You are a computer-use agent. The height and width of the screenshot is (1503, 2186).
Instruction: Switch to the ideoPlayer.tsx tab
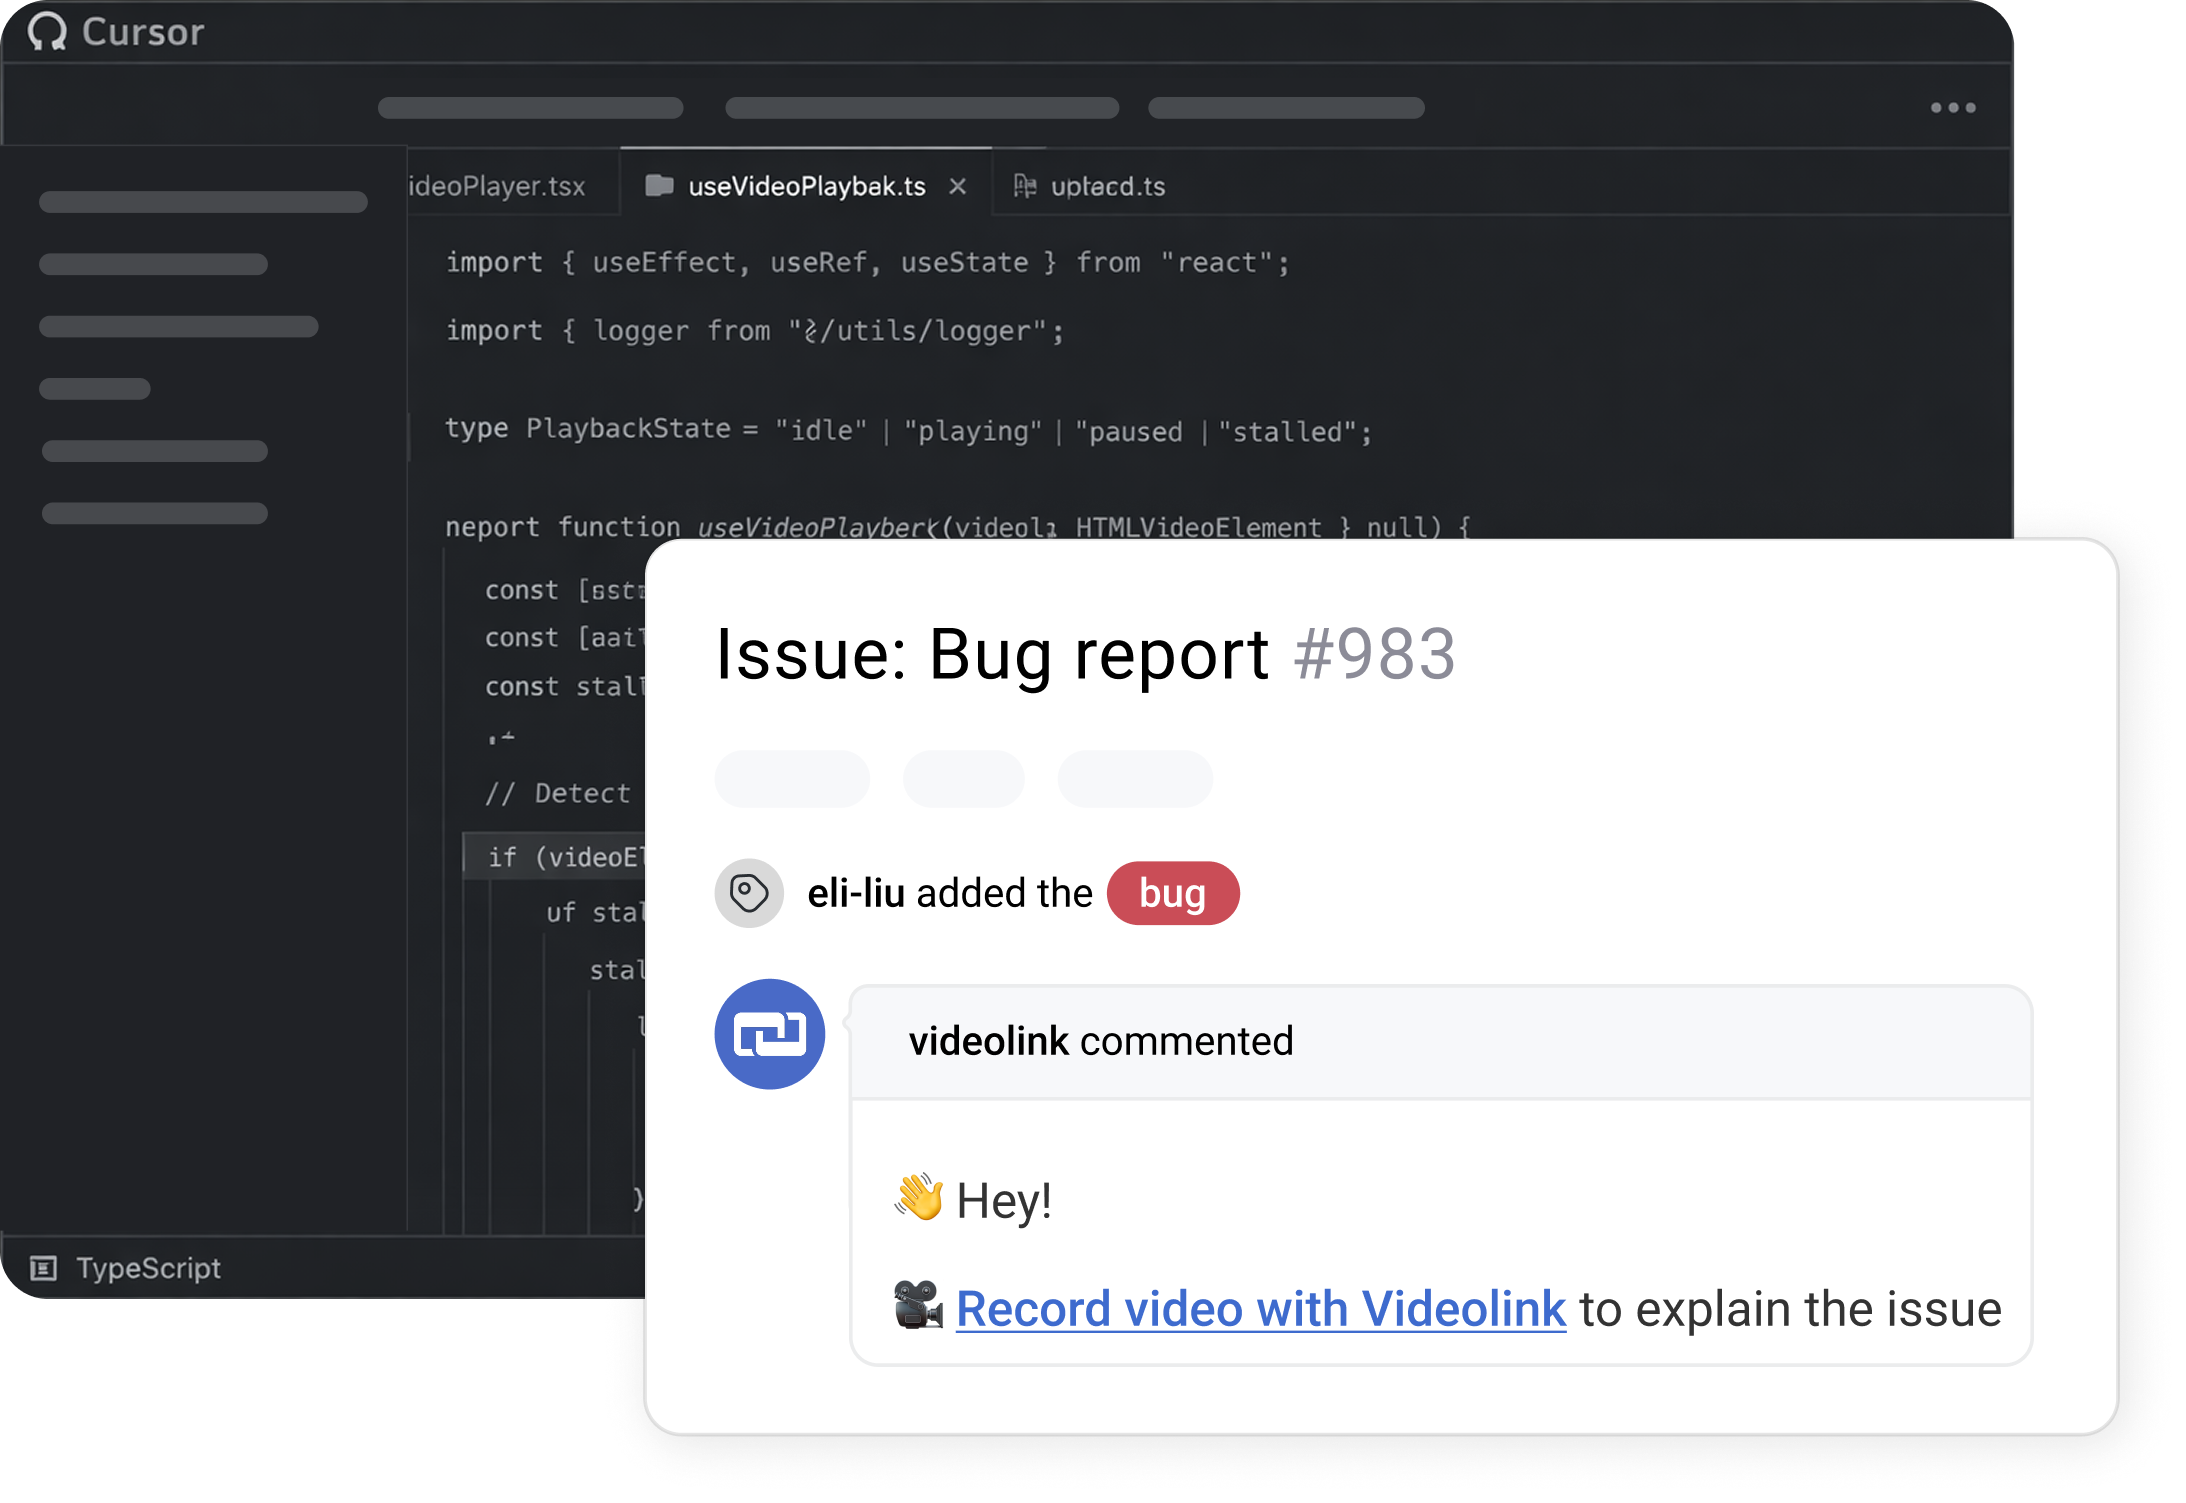coord(497,186)
